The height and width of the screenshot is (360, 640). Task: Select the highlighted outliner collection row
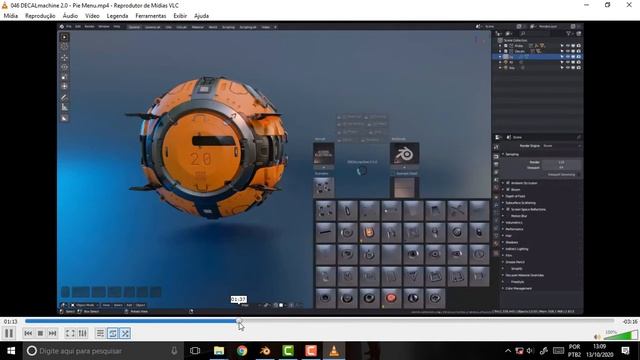tap(537, 57)
